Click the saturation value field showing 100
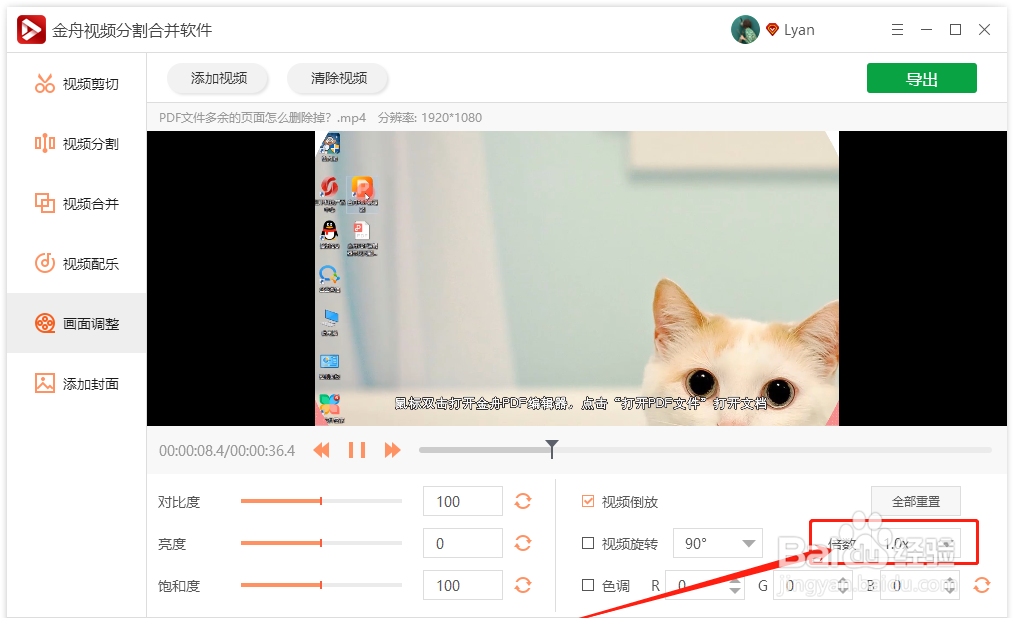Screen dimensions: 1014x619 [462, 585]
